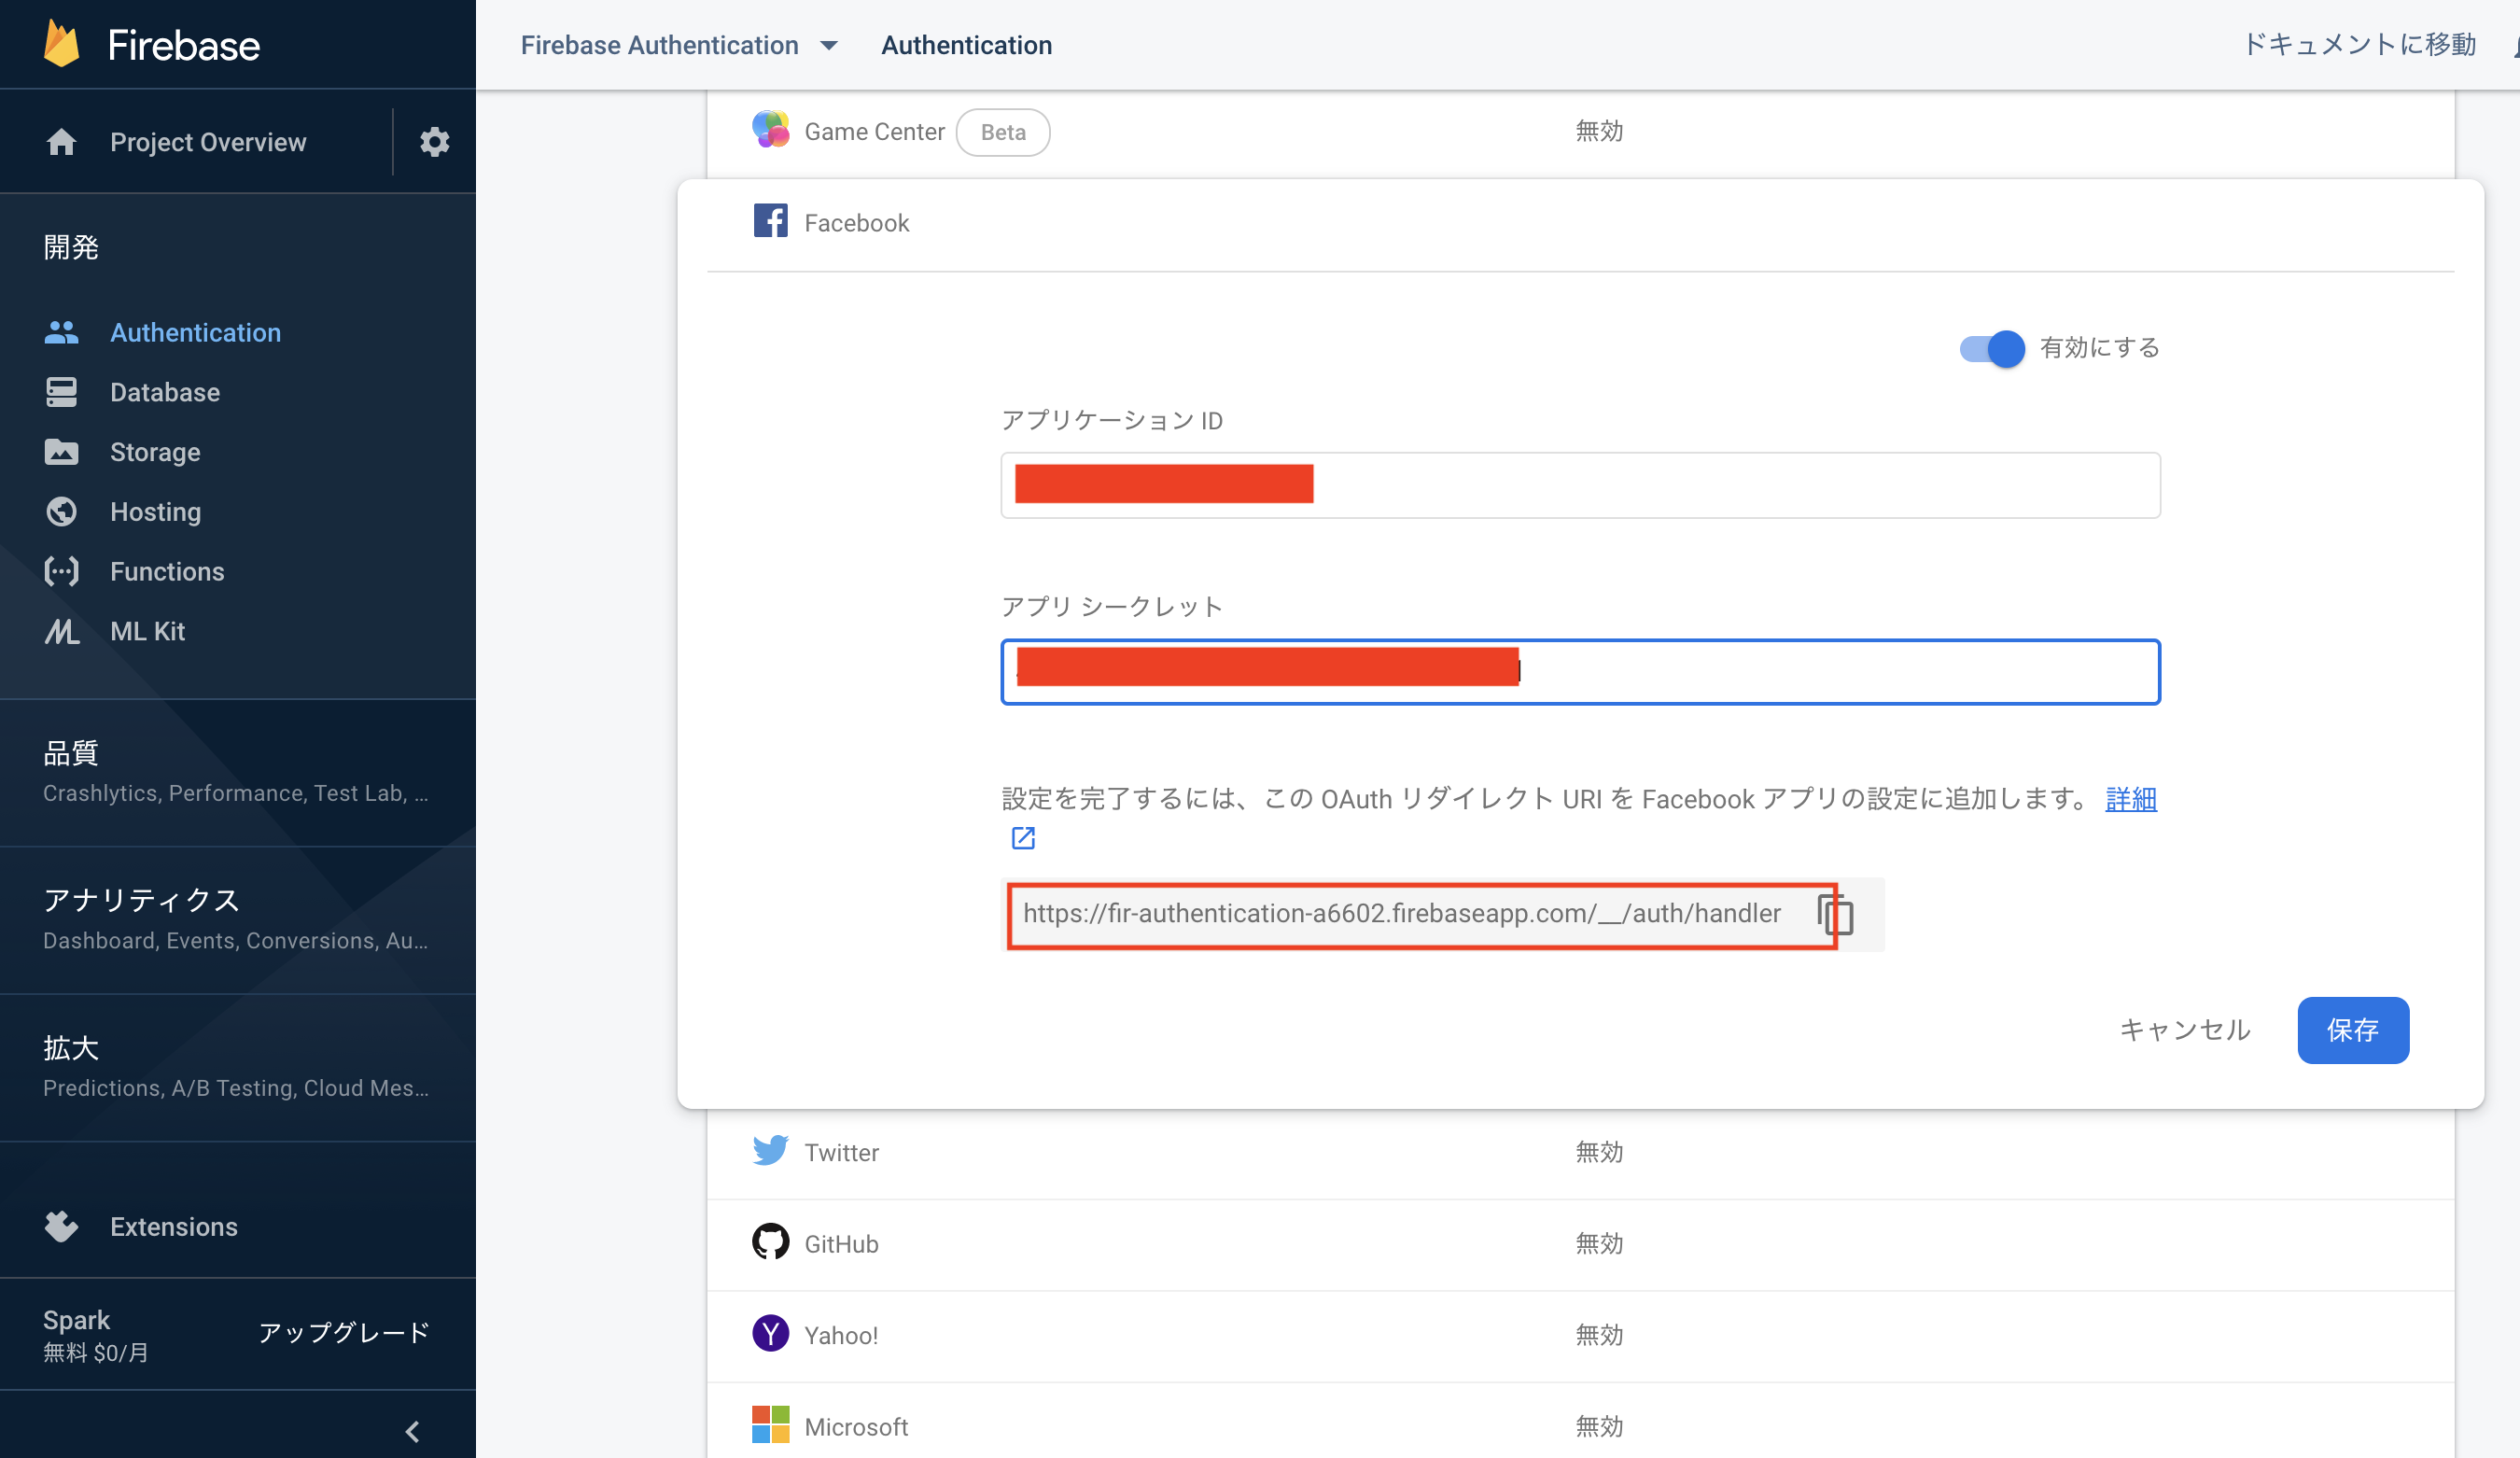Select Database in the sidebar menu
This screenshot has height=1458, width=2520.
164,392
